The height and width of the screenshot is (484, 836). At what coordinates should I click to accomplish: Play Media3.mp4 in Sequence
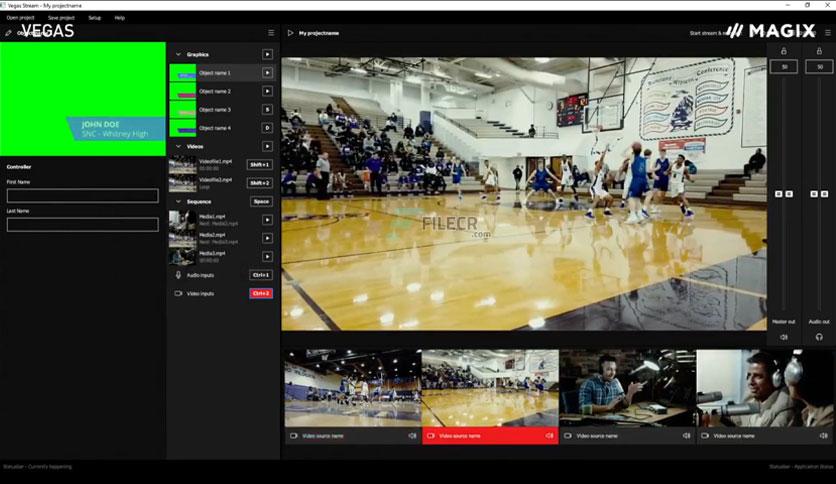[x=267, y=256]
